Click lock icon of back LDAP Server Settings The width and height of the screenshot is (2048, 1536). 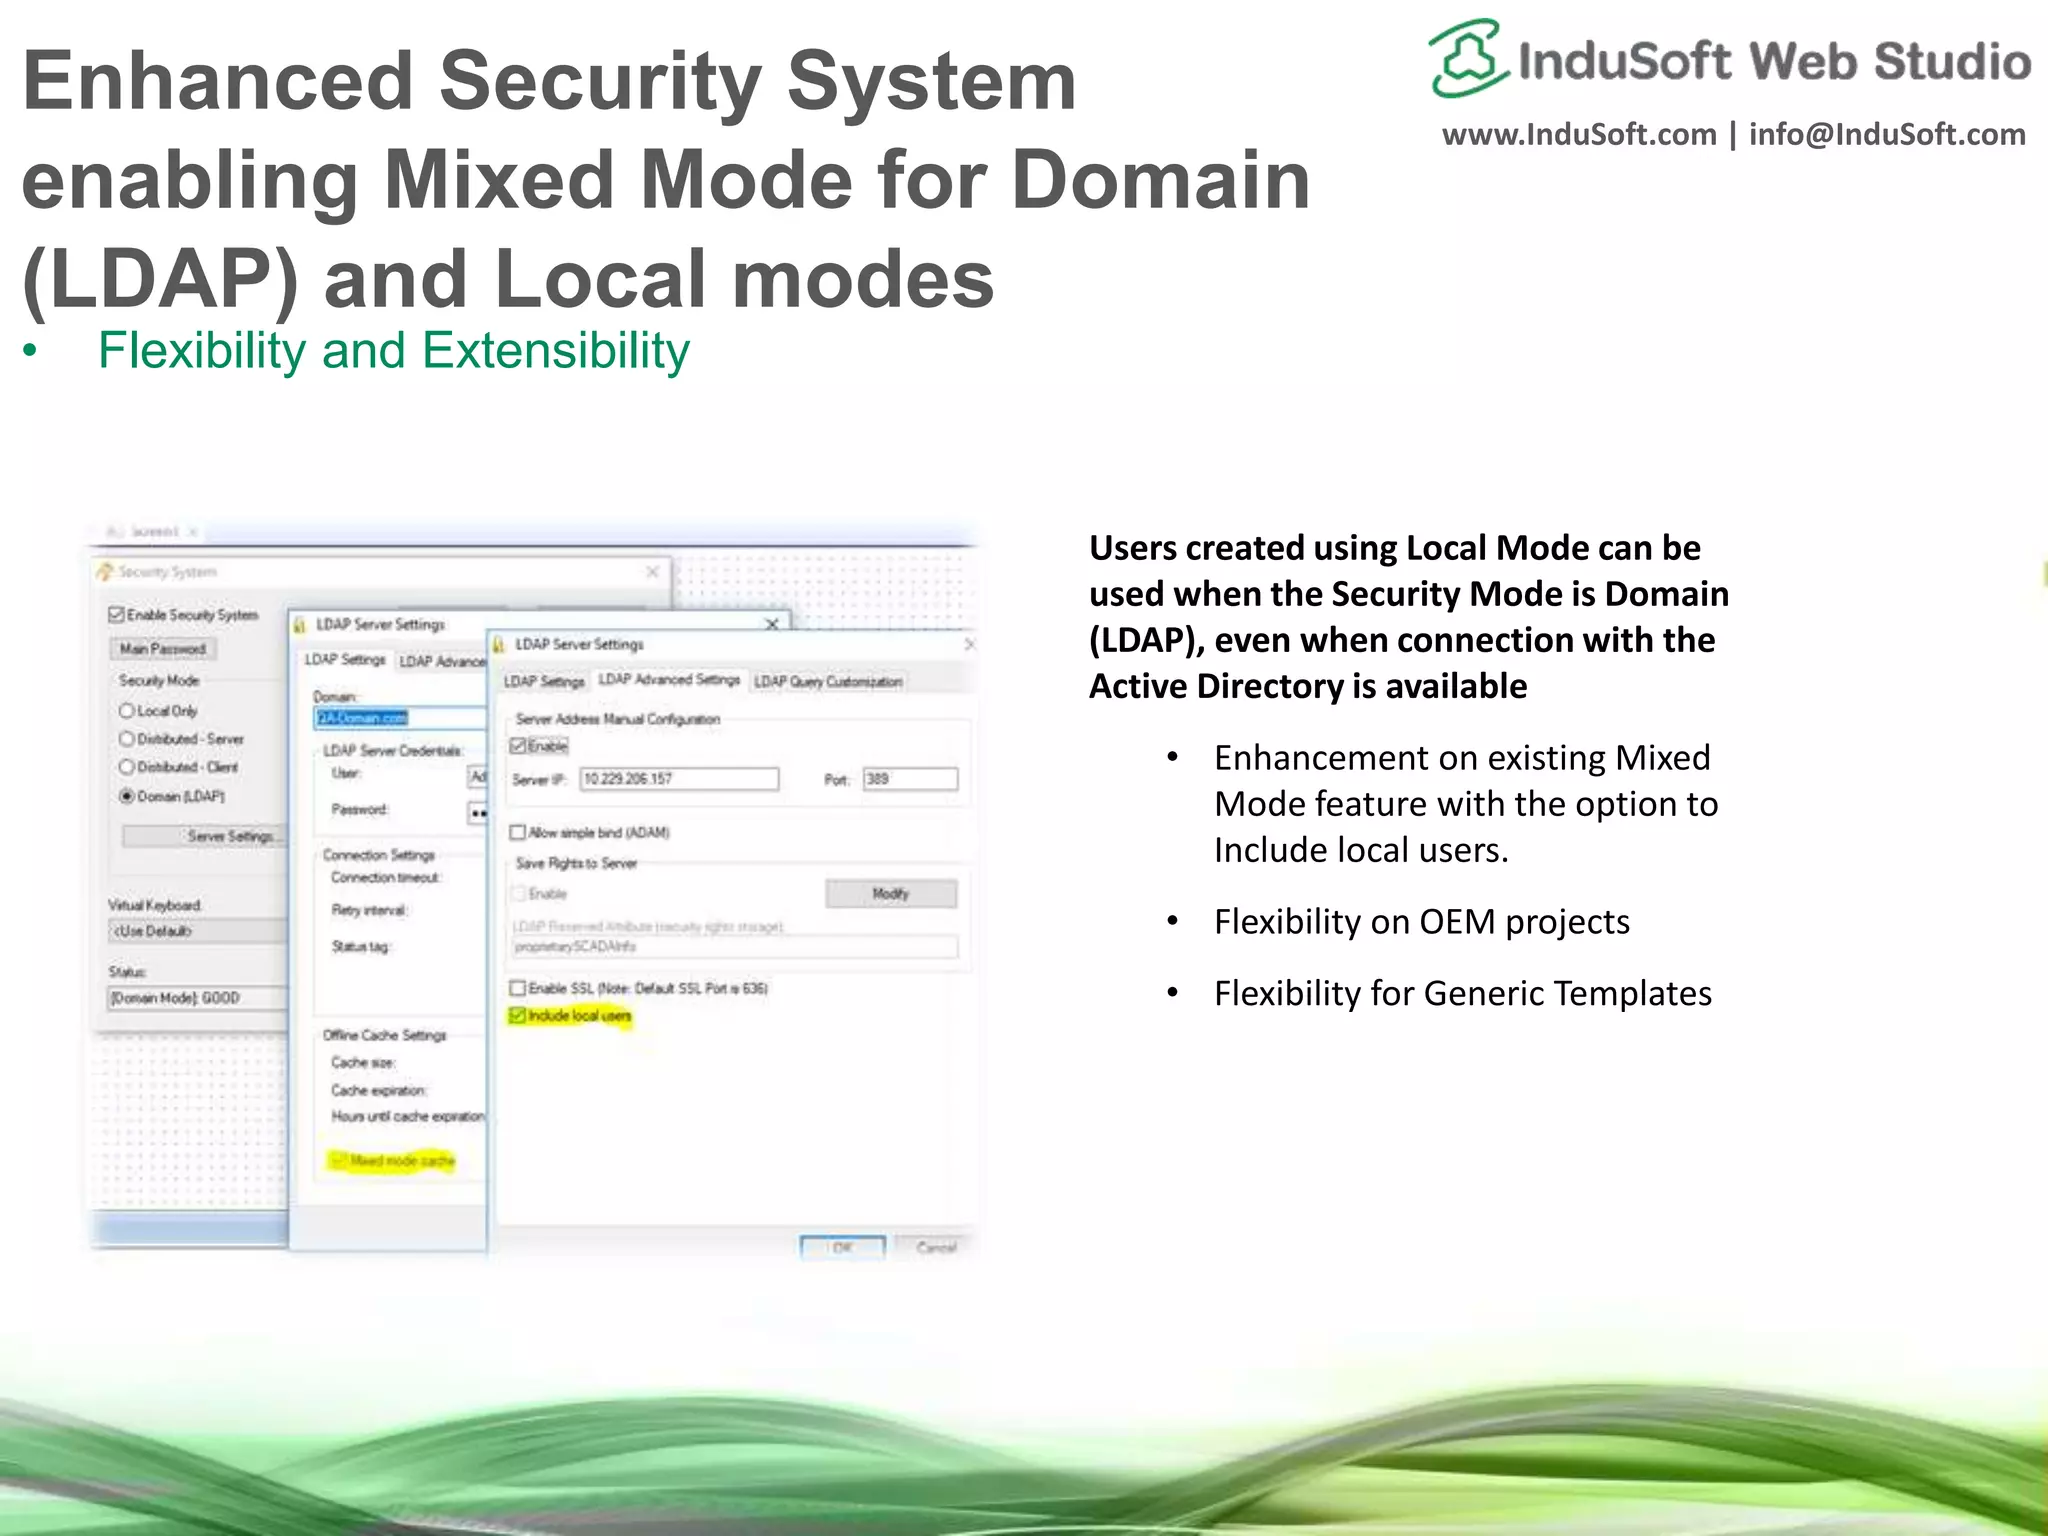click(300, 625)
